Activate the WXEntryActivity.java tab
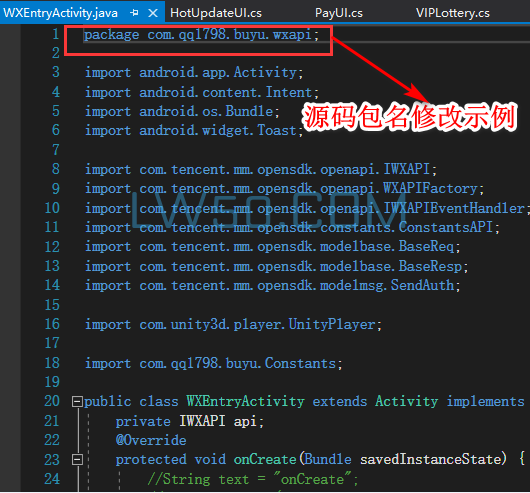This screenshot has width=530, height=493. [61, 13]
